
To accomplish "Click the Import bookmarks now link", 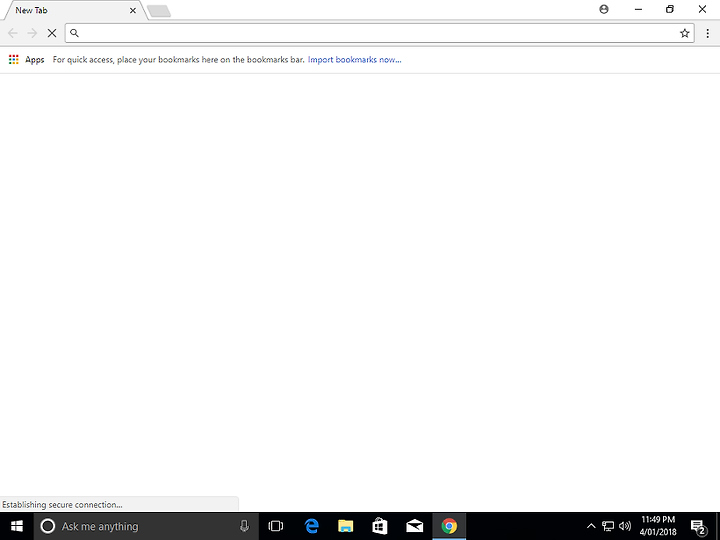I will (x=354, y=60).
